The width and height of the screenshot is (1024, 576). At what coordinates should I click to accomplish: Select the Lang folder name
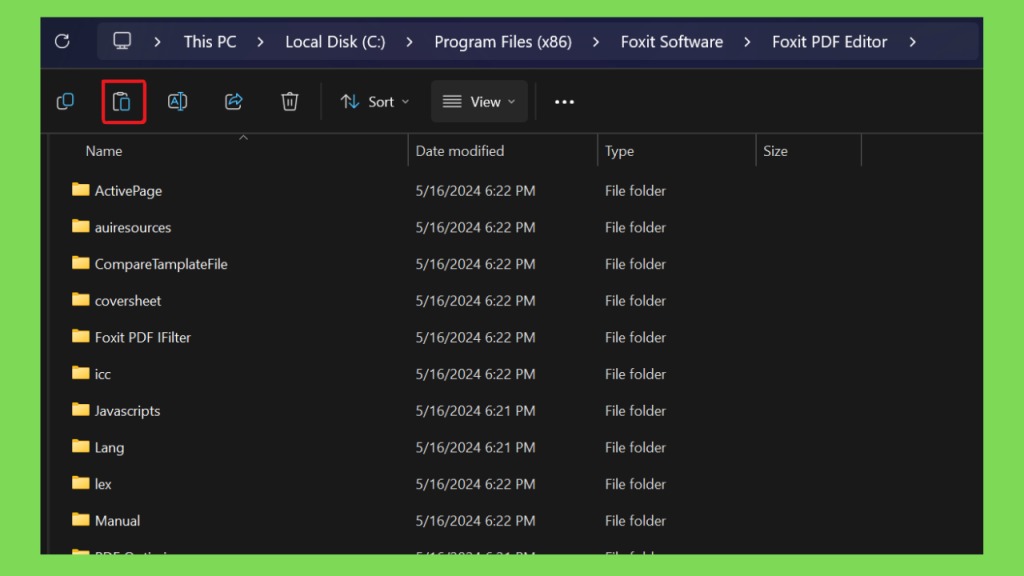pos(109,447)
